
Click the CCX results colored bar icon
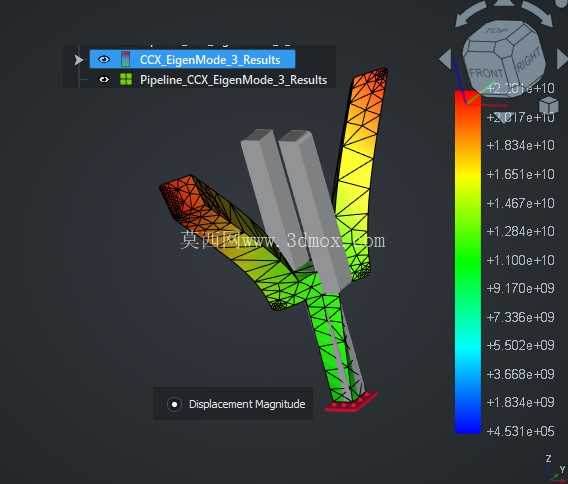(x=125, y=59)
